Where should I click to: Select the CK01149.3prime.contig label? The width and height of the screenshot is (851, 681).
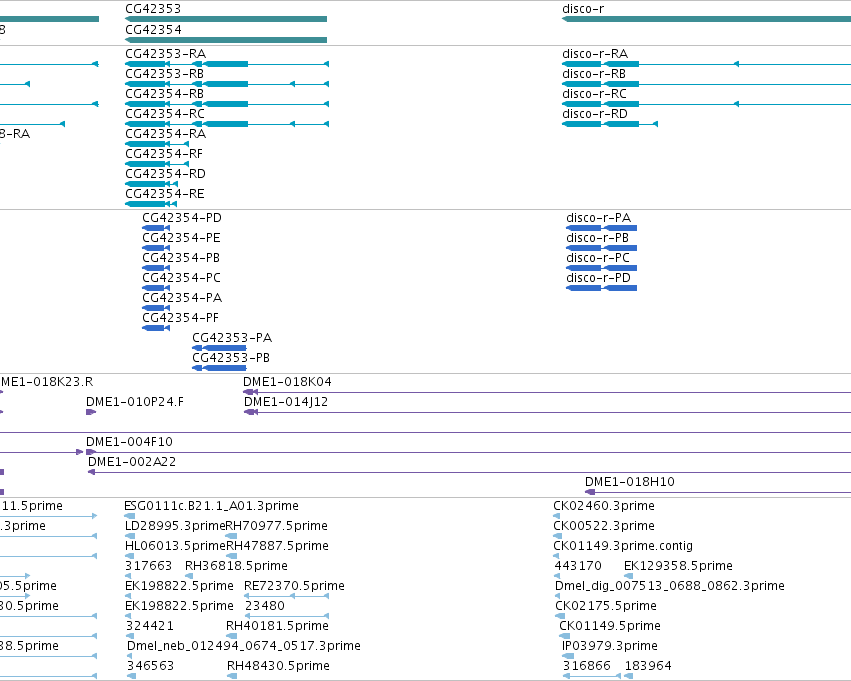623,546
